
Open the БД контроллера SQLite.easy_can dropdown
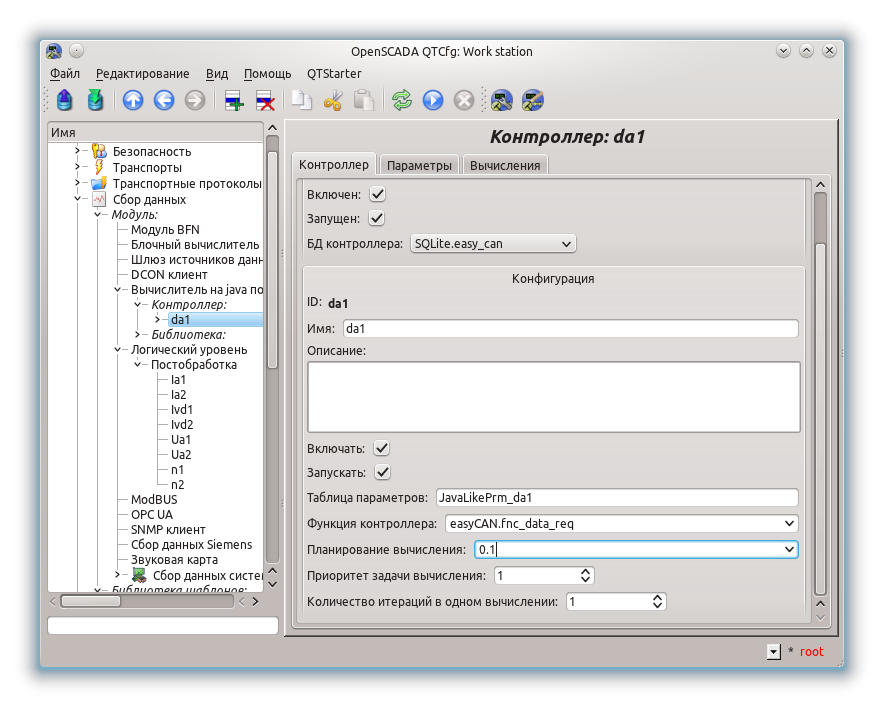[x=493, y=243]
